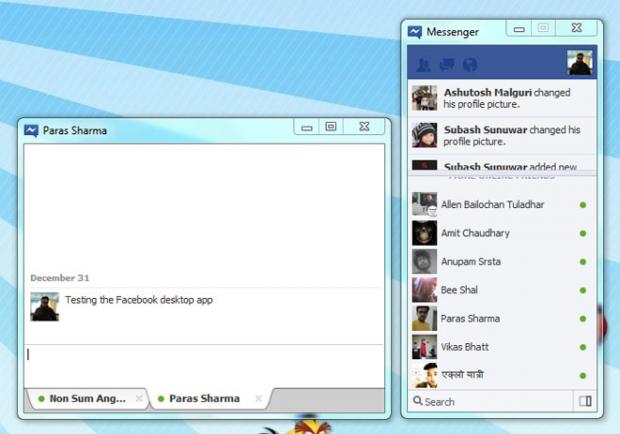Select Anupam Srsta from online friends
This screenshot has height=434, width=620.
tap(470, 262)
